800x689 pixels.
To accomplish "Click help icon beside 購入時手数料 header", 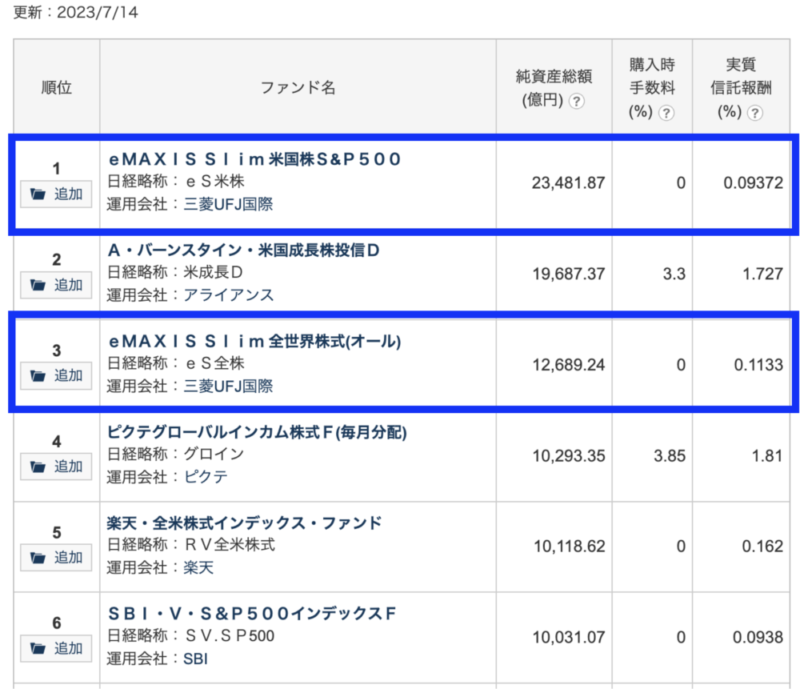I will [666, 113].
